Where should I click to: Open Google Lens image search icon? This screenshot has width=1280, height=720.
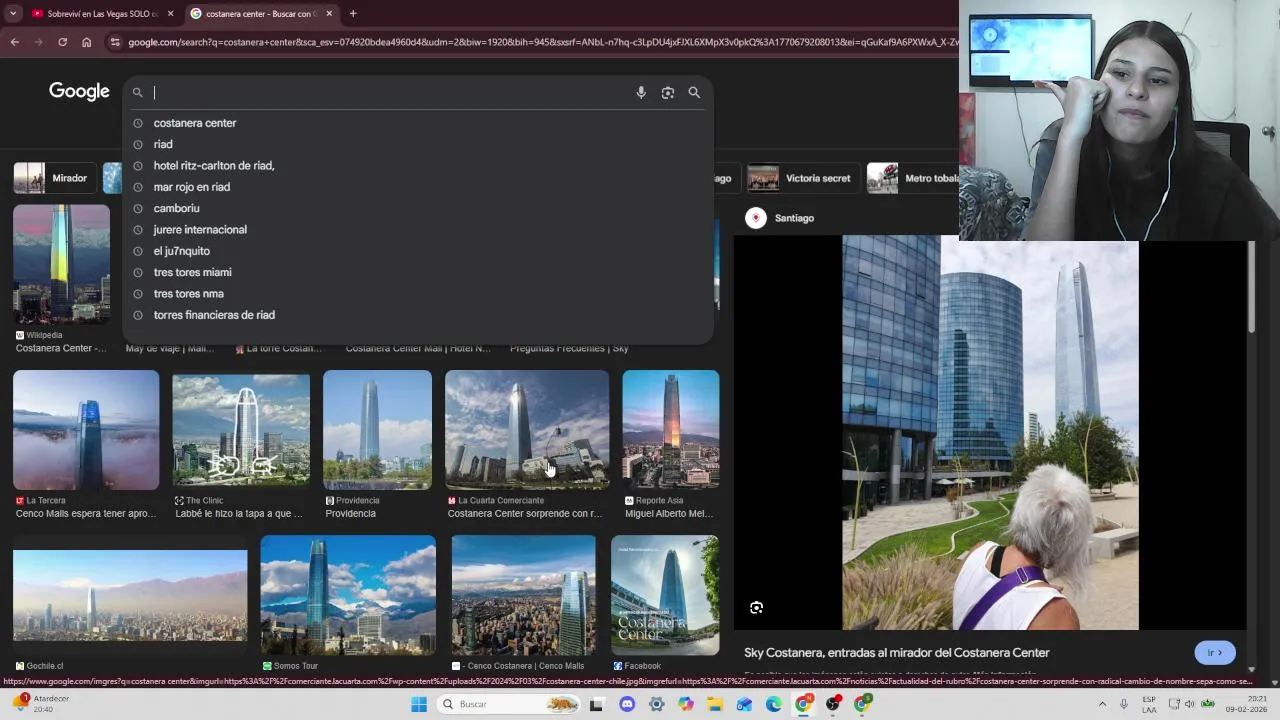[668, 92]
